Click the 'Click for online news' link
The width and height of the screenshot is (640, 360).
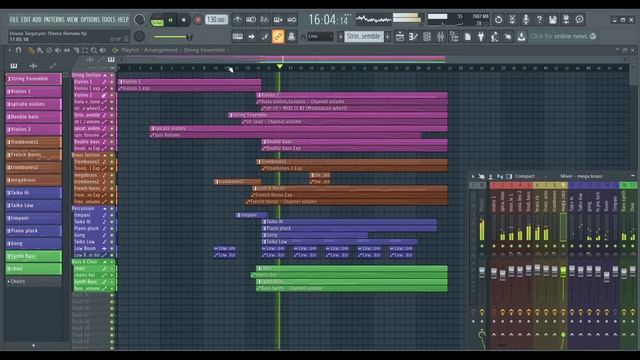pos(558,36)
